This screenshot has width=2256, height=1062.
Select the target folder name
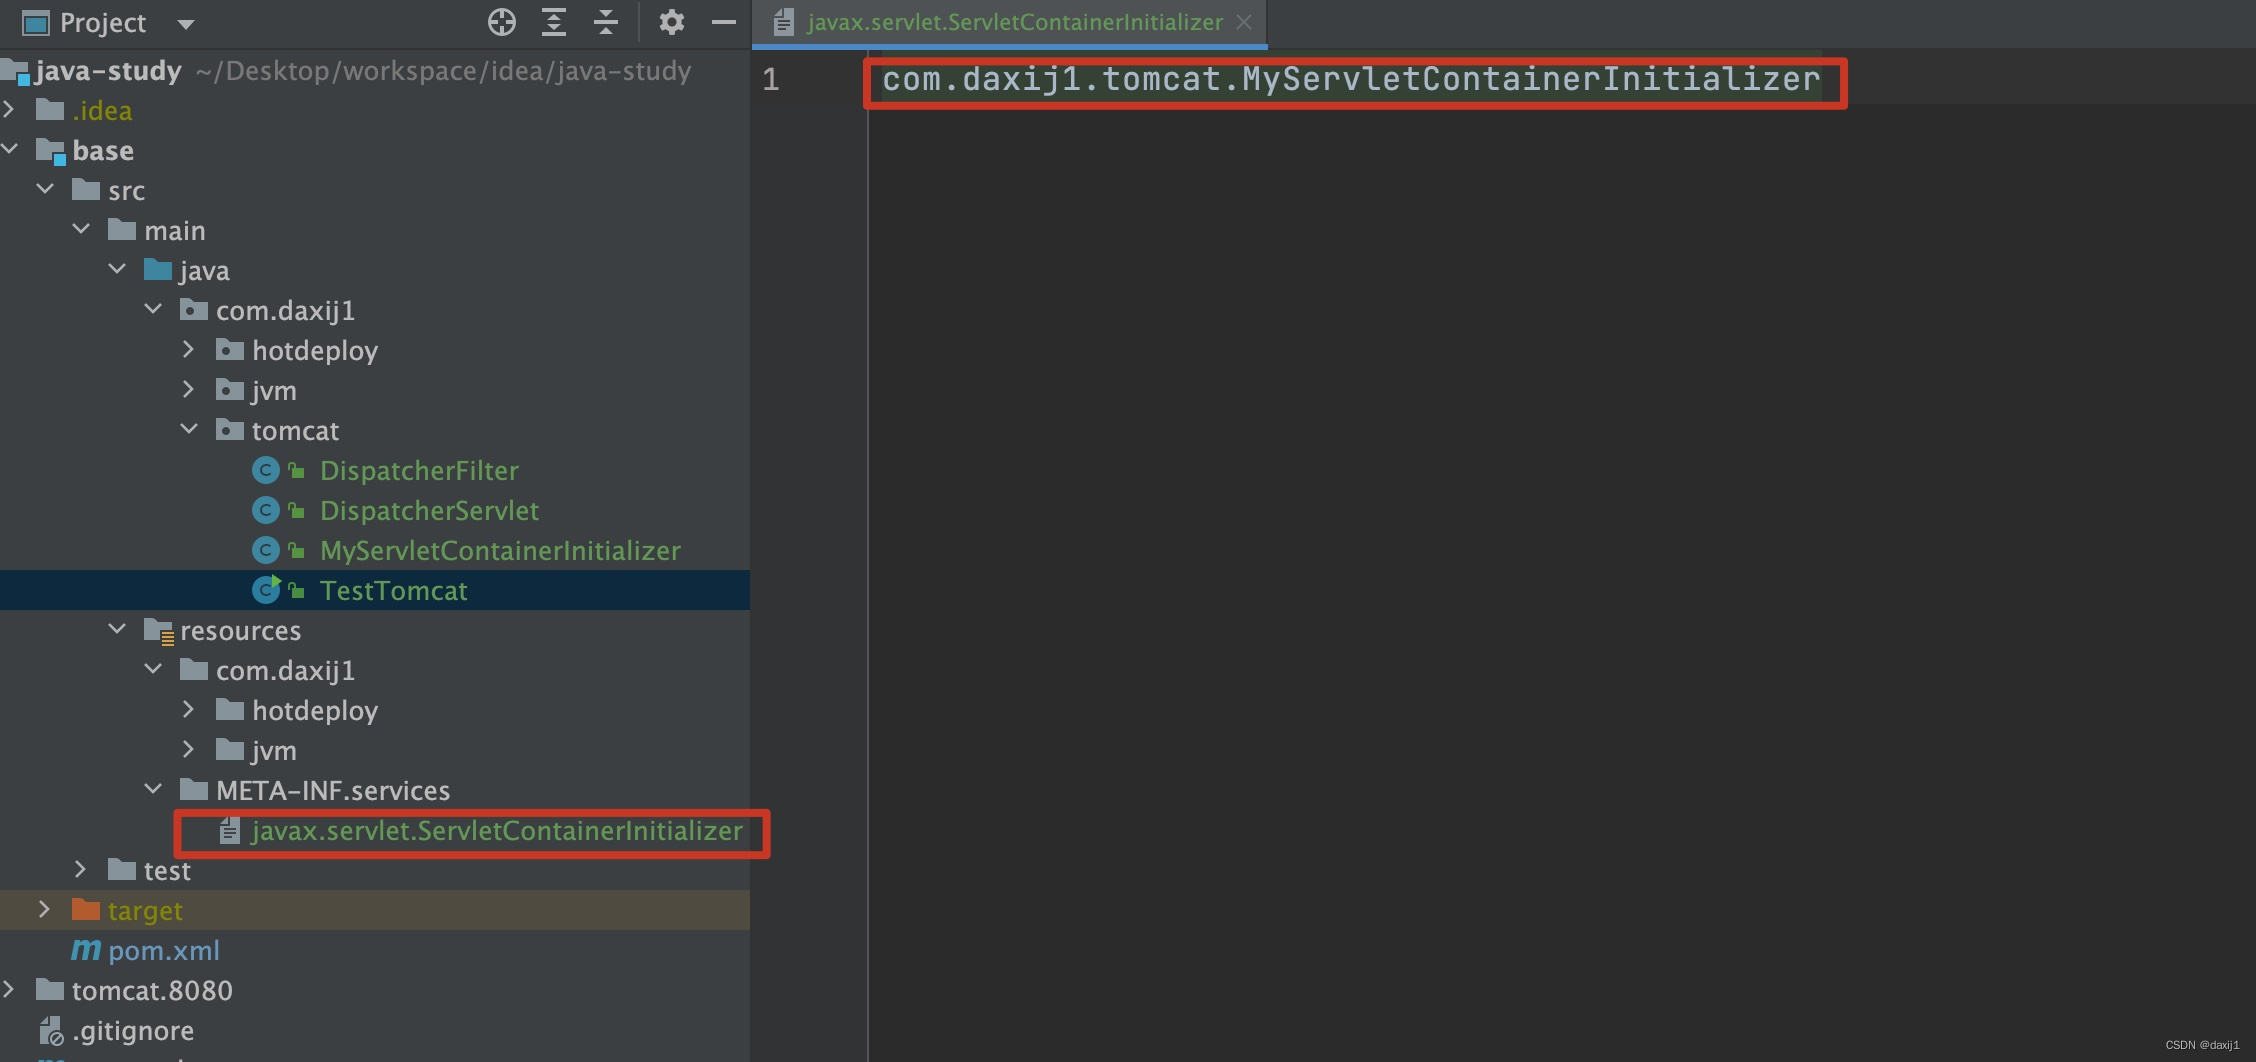(145, 910)
